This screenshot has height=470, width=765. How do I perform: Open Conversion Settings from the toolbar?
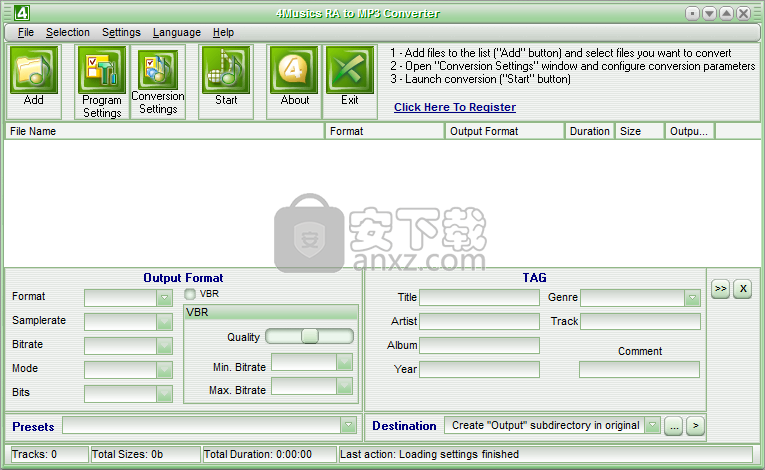click(x=158, y=70)
